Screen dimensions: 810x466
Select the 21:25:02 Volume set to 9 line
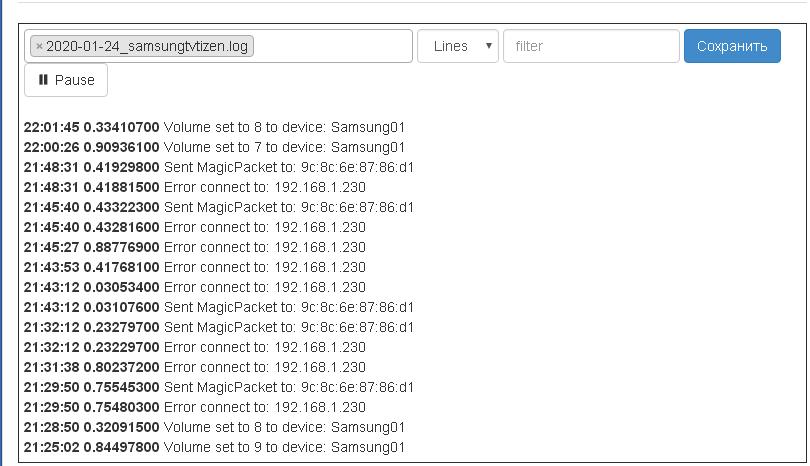pos(214,447)
